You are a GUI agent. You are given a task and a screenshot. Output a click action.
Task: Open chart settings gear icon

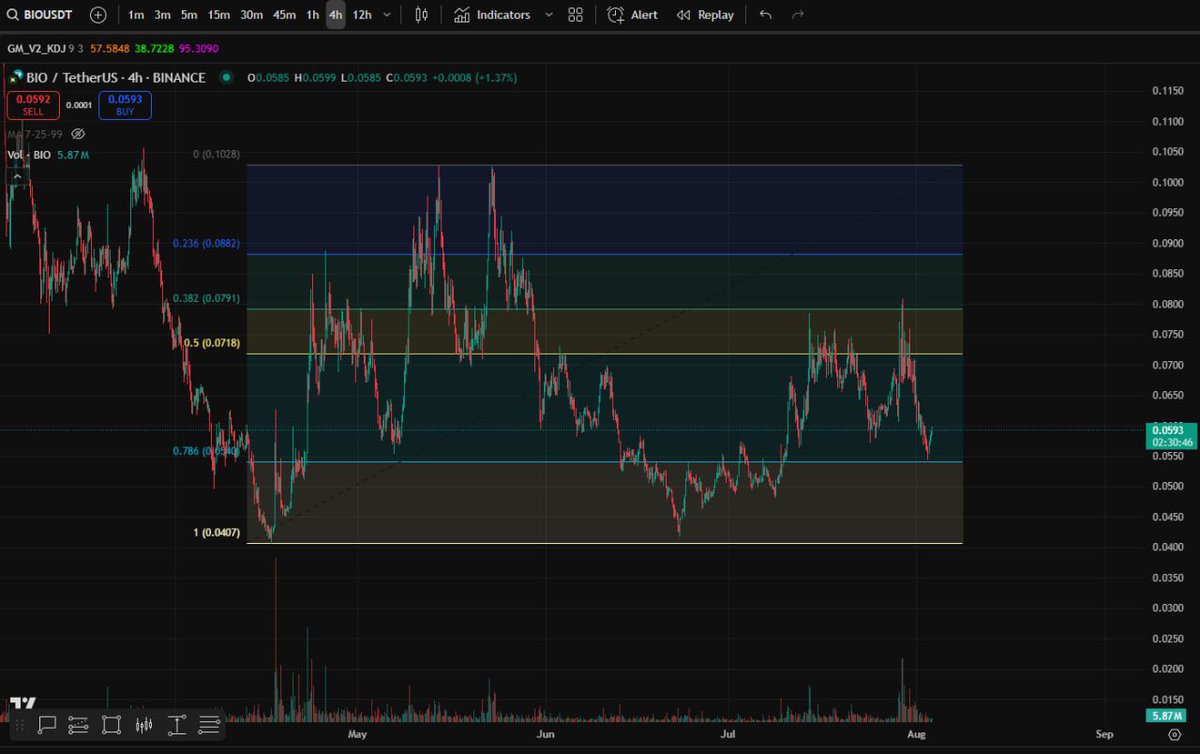click(x=1173, y=734)
